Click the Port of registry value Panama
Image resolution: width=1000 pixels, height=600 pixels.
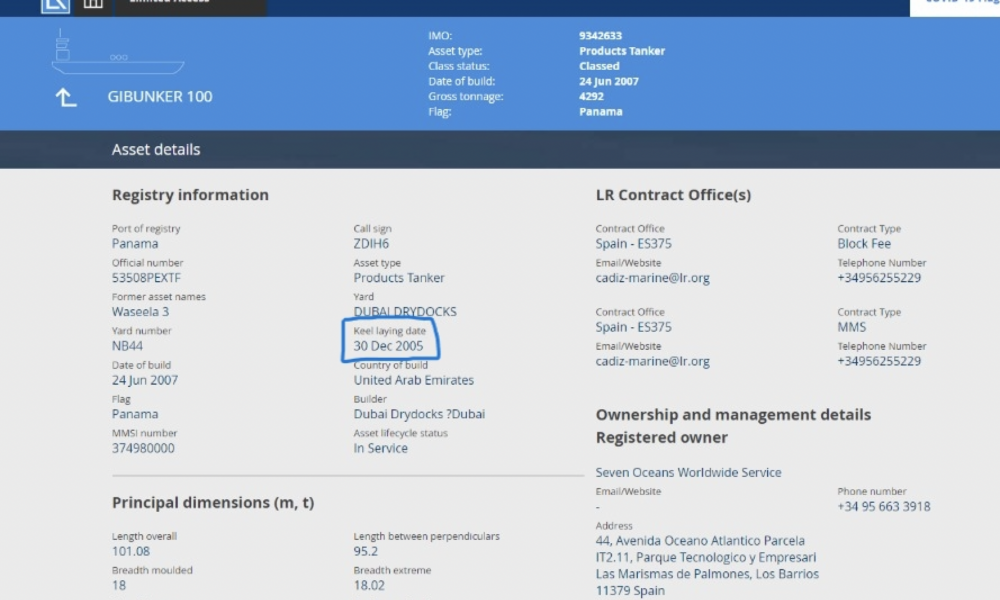click(x=135, y=244)
